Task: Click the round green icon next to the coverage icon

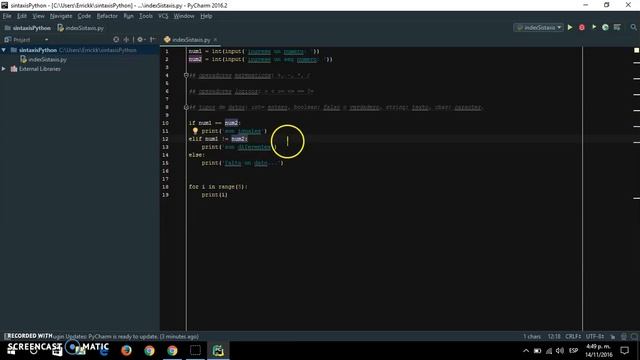Action: (605, 27)
